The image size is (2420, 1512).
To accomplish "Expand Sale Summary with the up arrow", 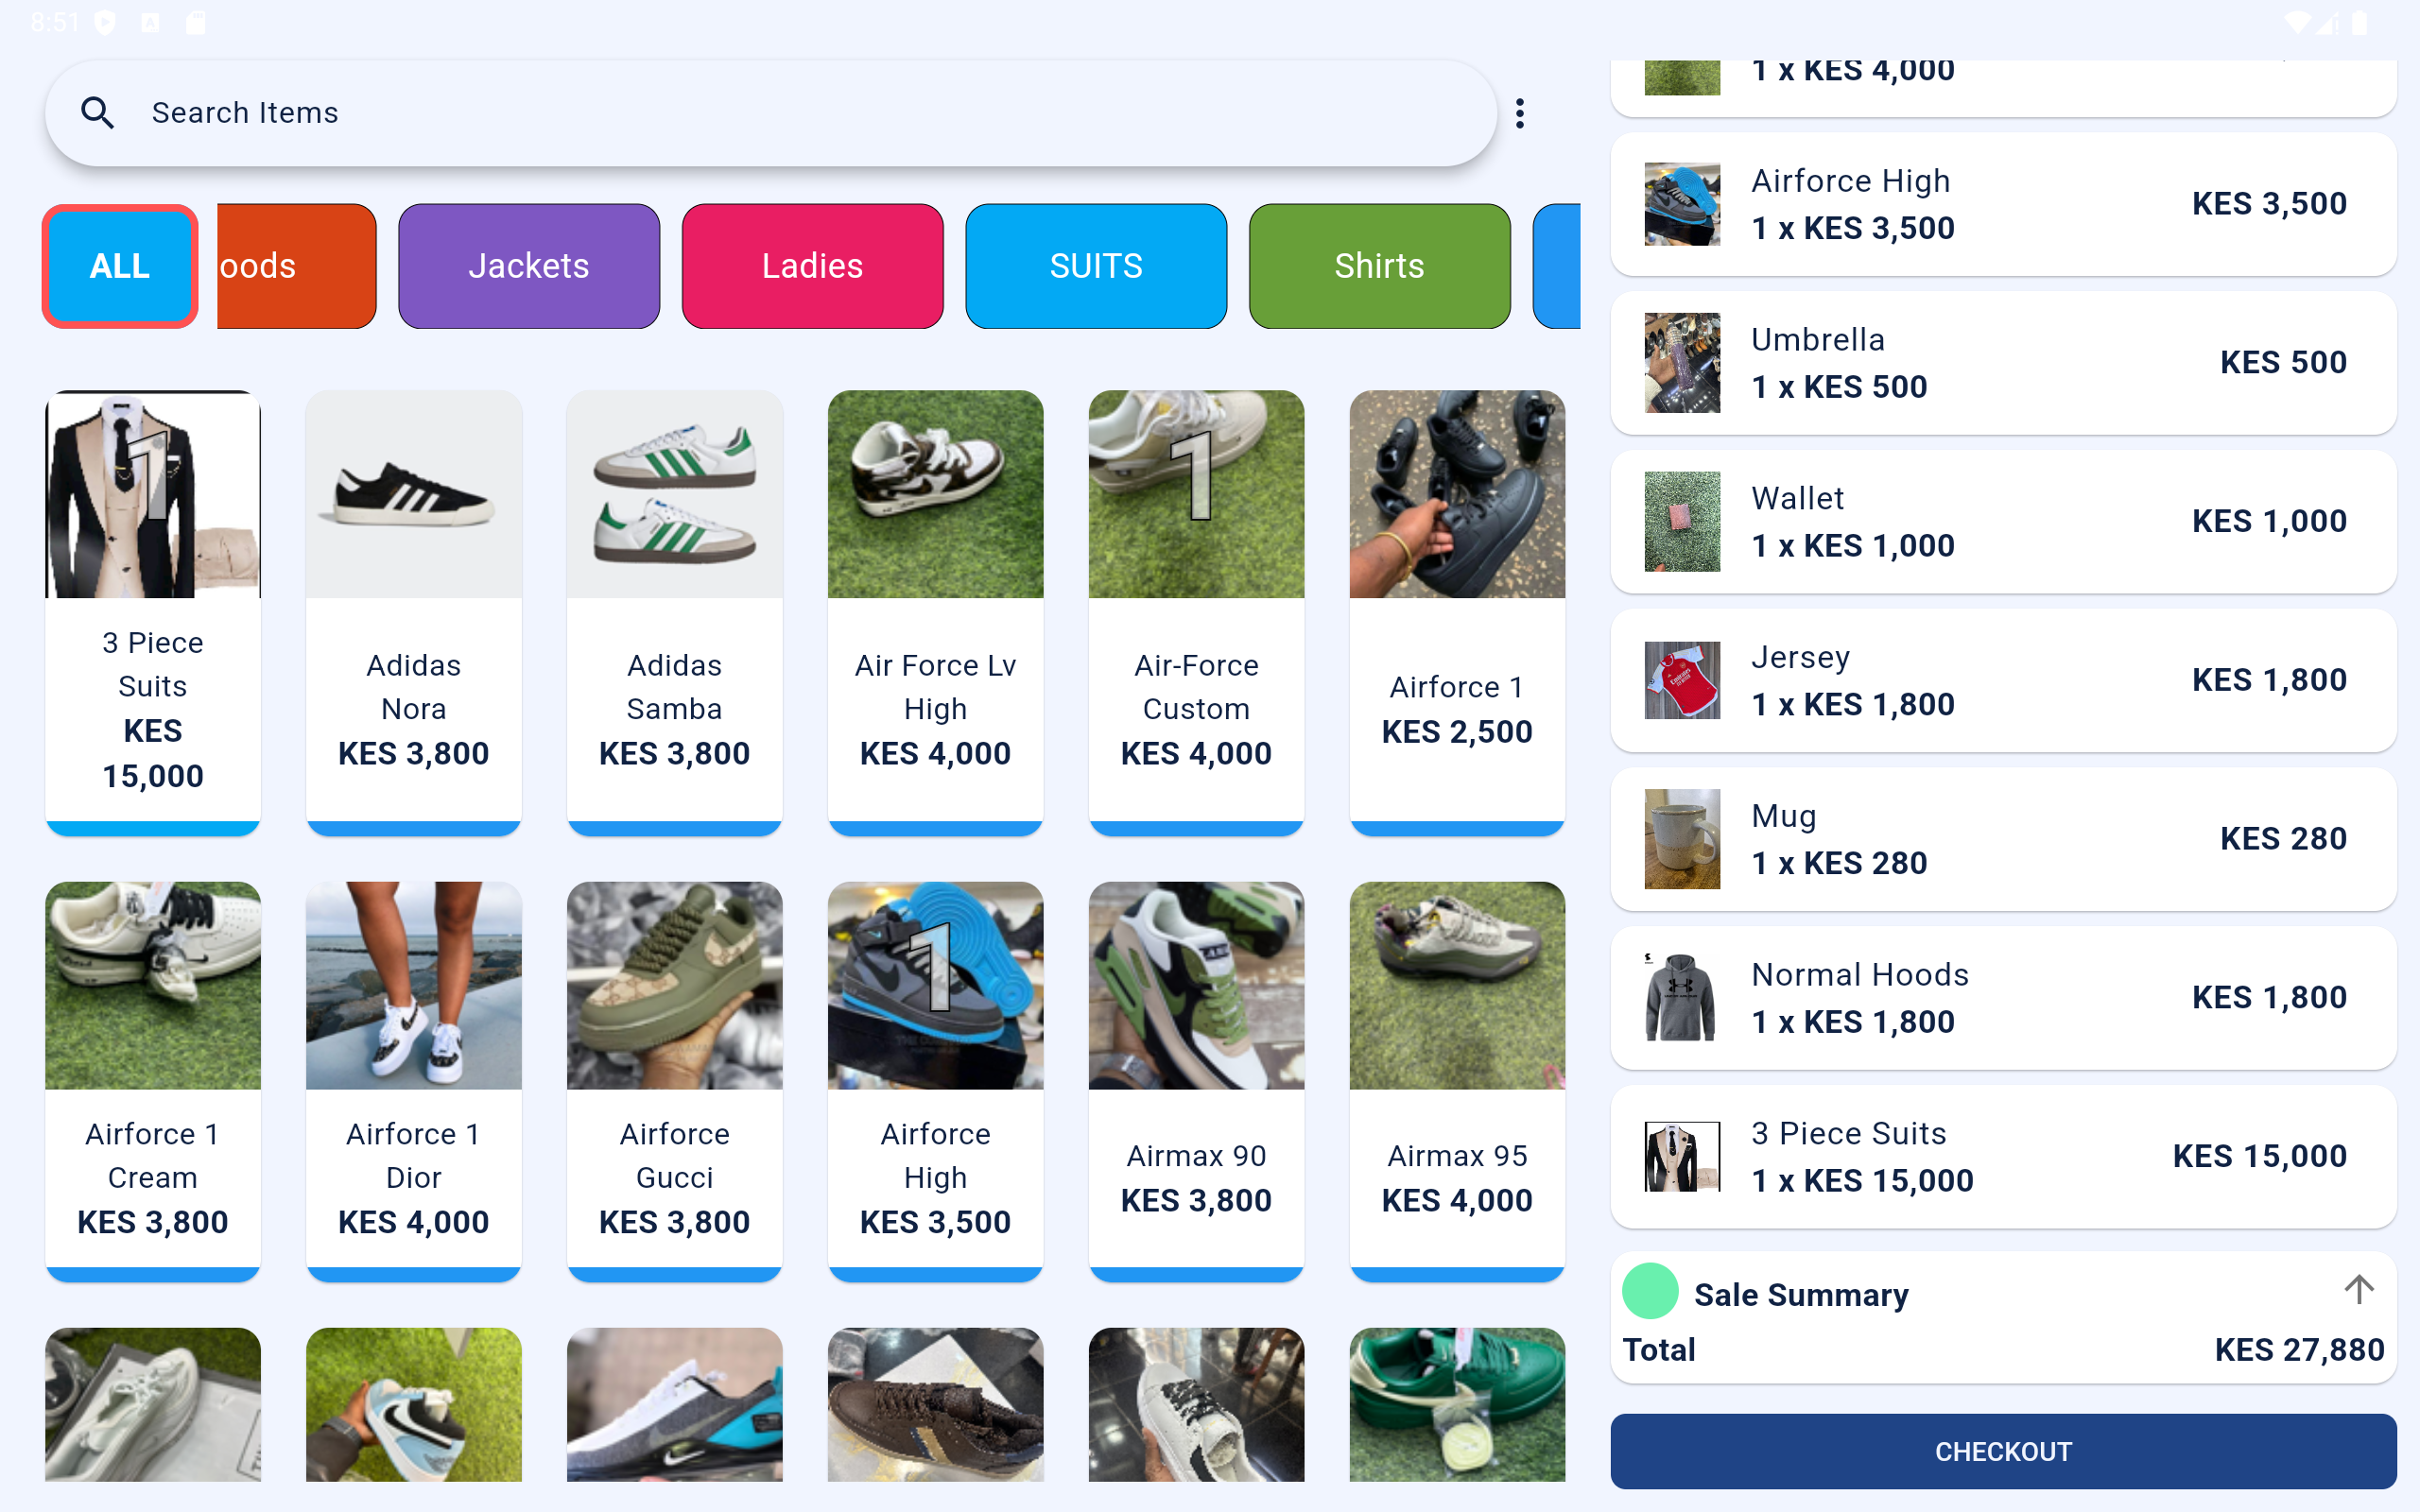I will [2358, 1290].
